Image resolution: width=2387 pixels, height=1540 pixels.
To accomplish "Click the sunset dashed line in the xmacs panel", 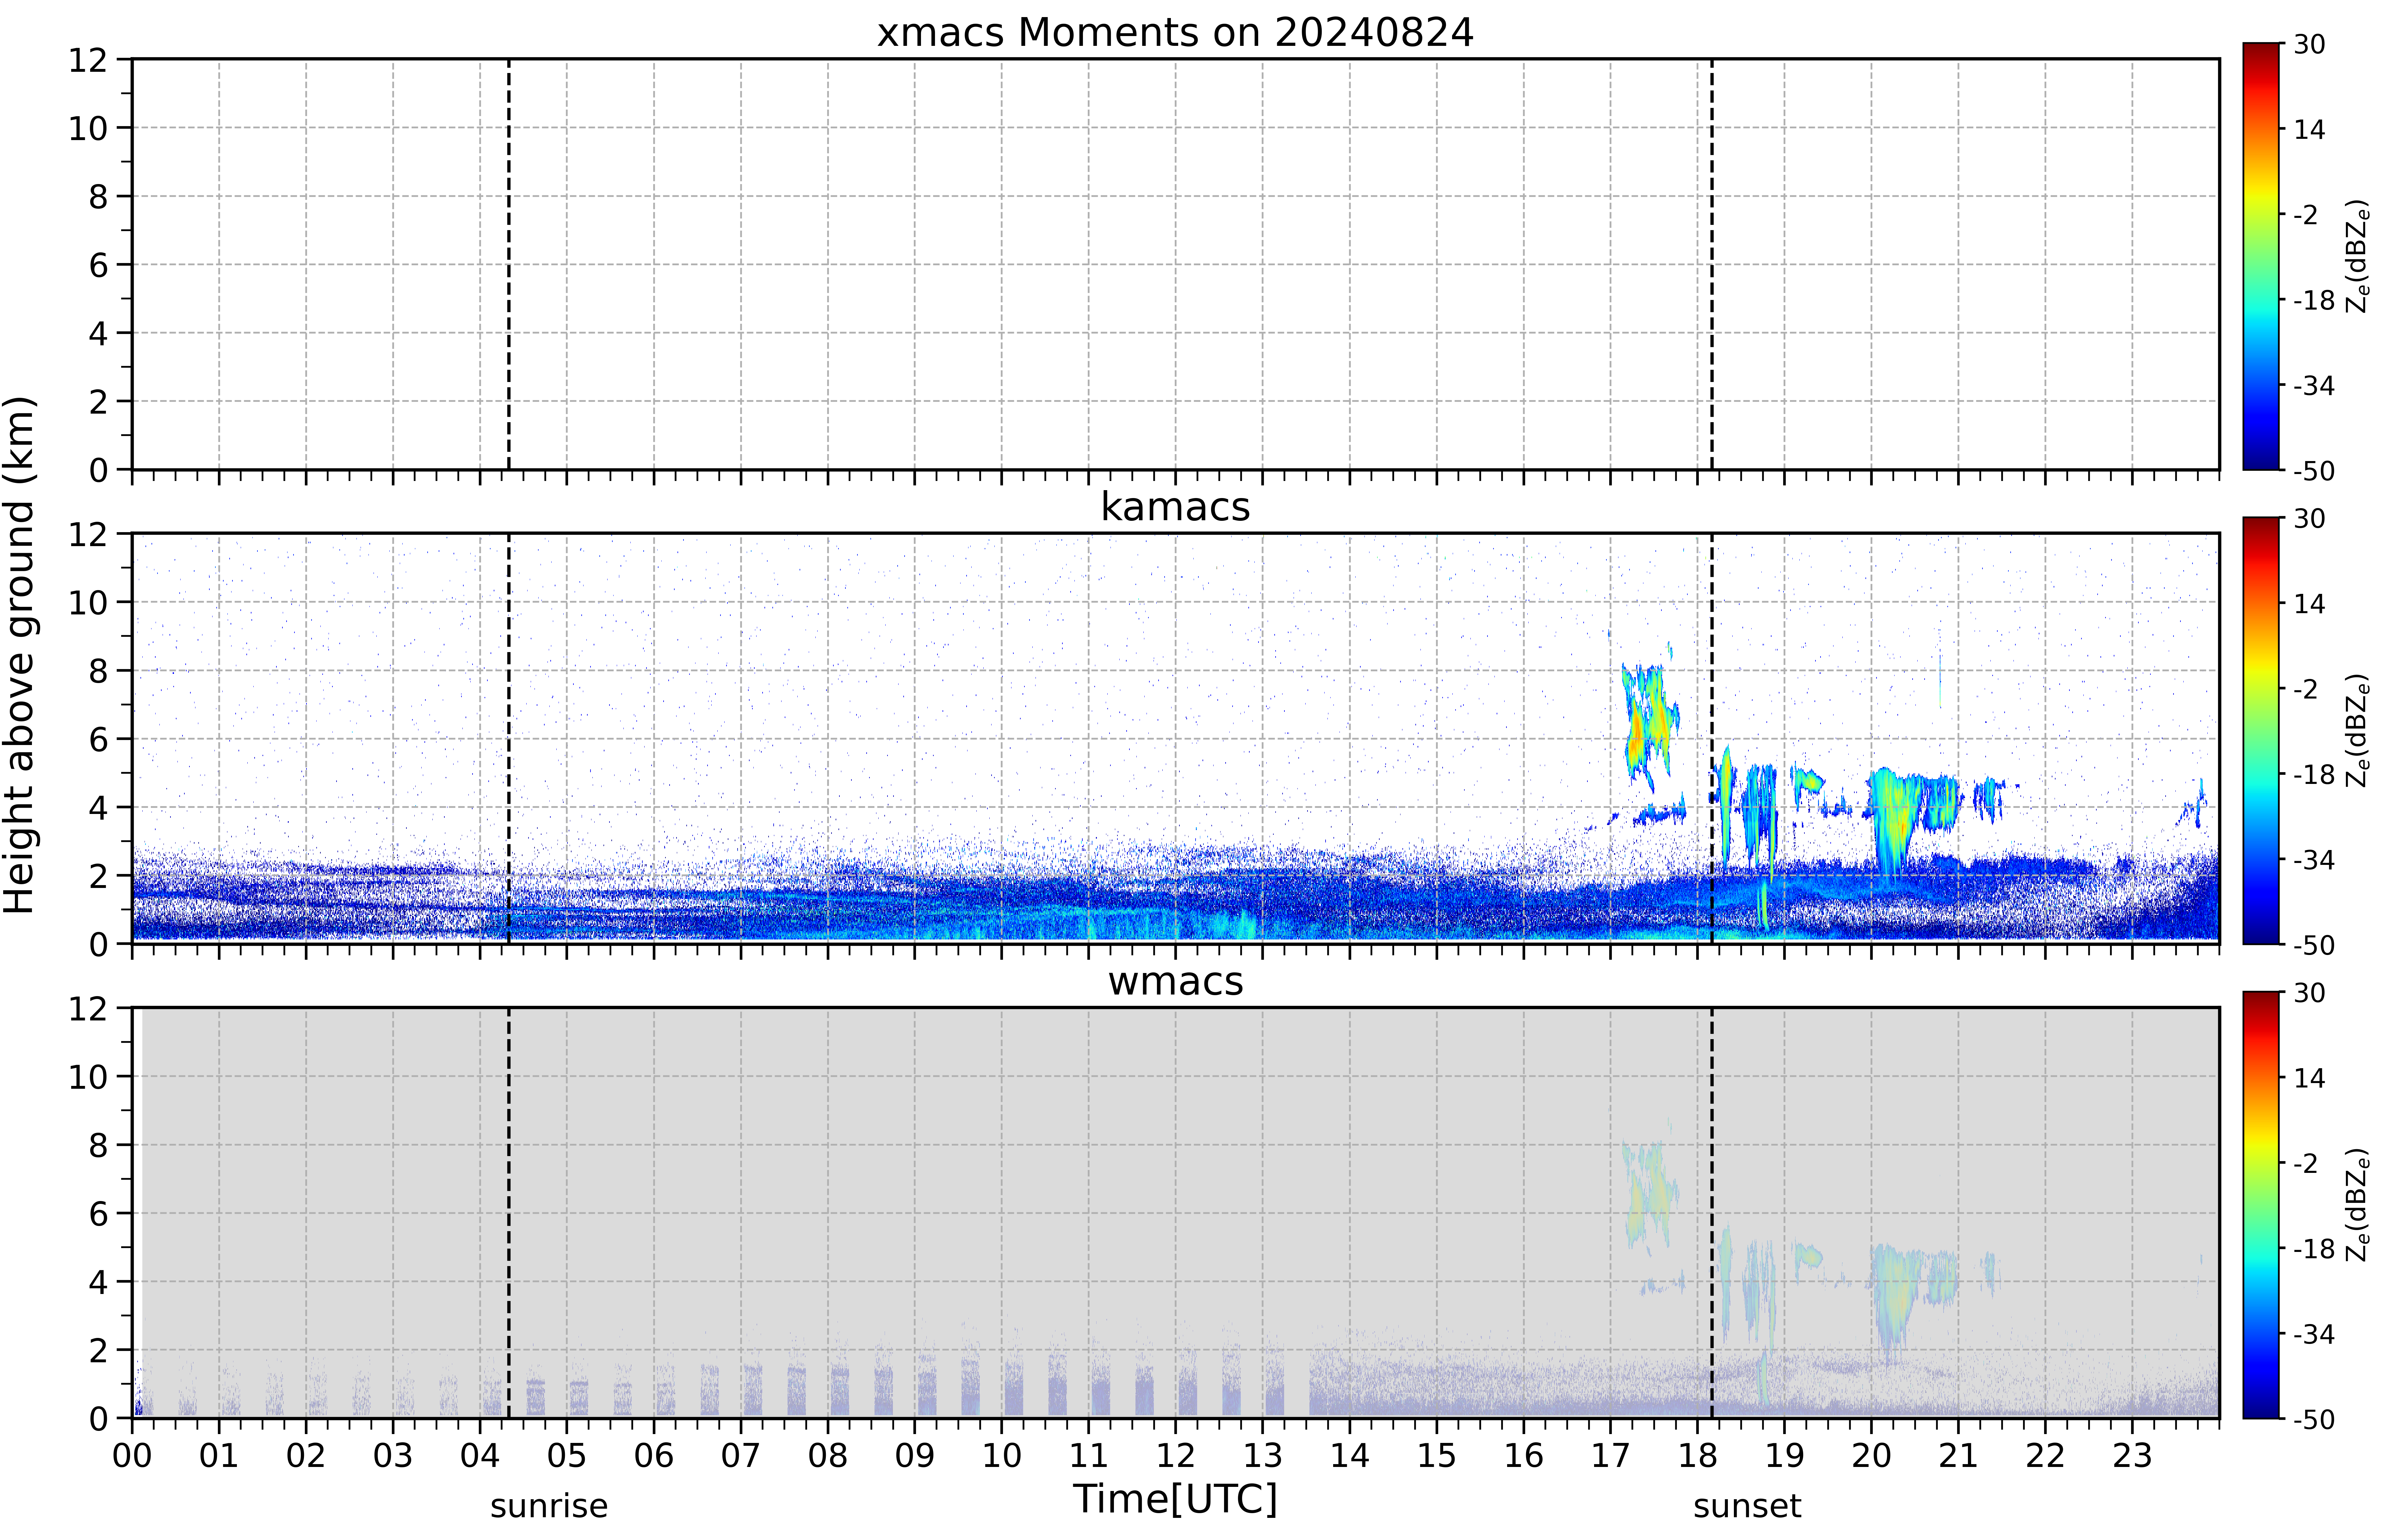I will pyautogui.click(x=1712, y=264).
